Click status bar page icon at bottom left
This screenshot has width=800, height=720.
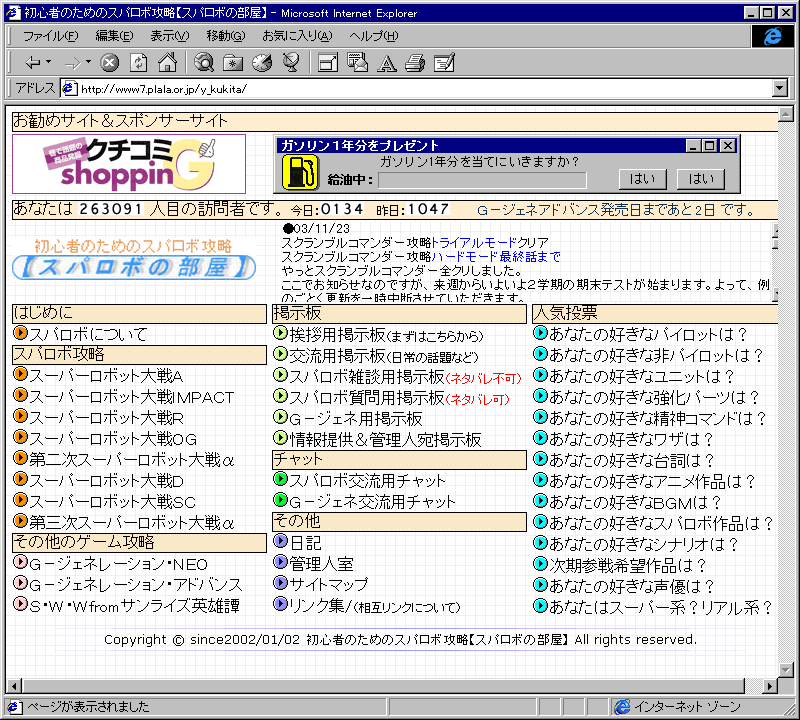[x=14, y=707]
